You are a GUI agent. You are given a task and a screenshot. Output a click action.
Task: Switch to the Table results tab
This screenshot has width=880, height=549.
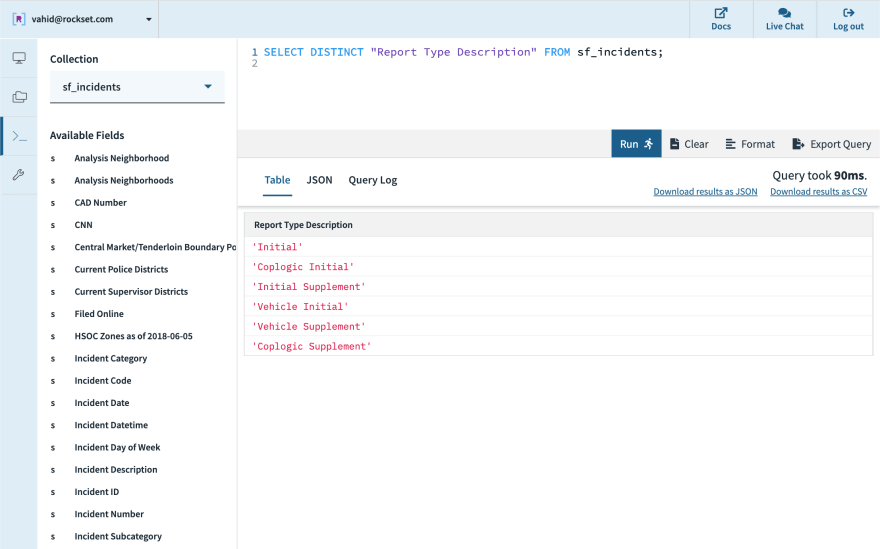click(x=277, y=180)
